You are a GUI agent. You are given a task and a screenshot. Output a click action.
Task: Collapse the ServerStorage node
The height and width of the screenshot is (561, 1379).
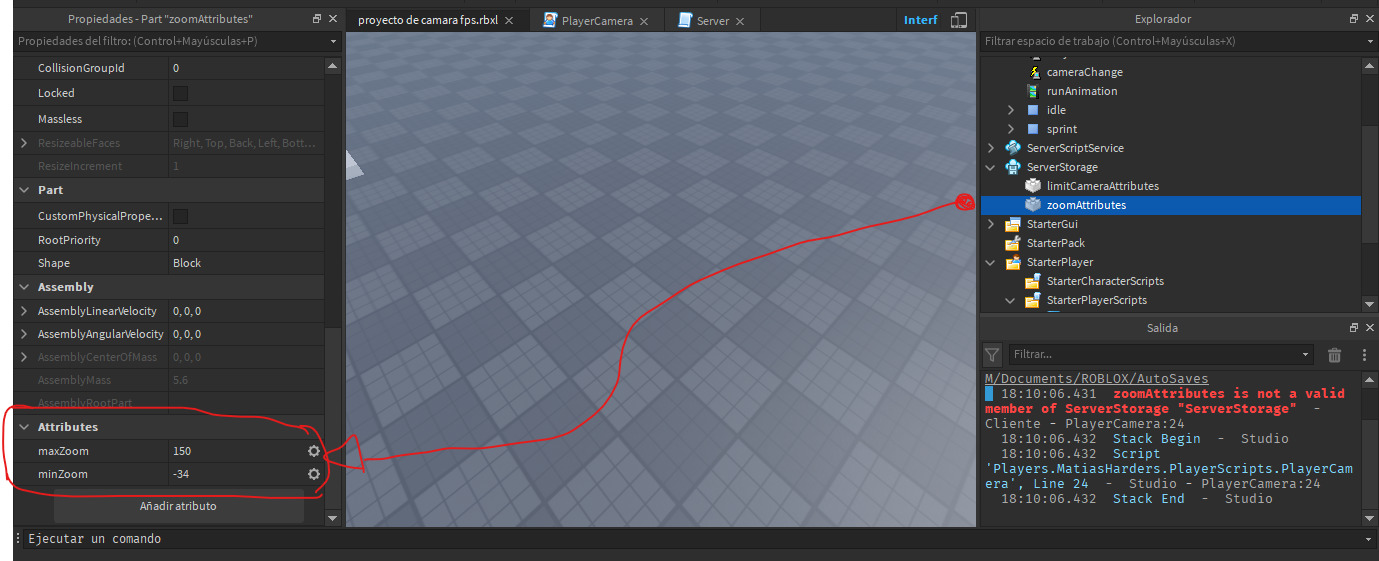coord(991,167)
